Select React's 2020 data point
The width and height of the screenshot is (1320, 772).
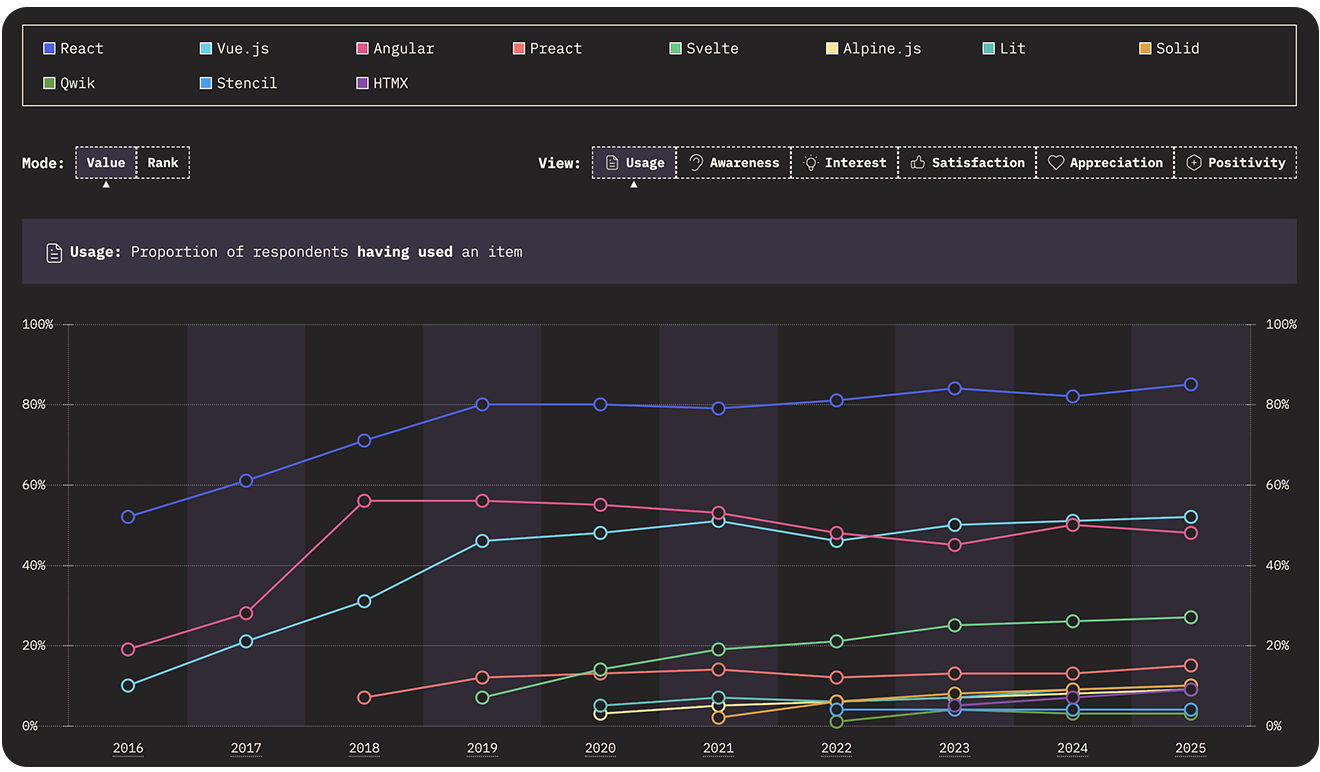coord(600,405)
